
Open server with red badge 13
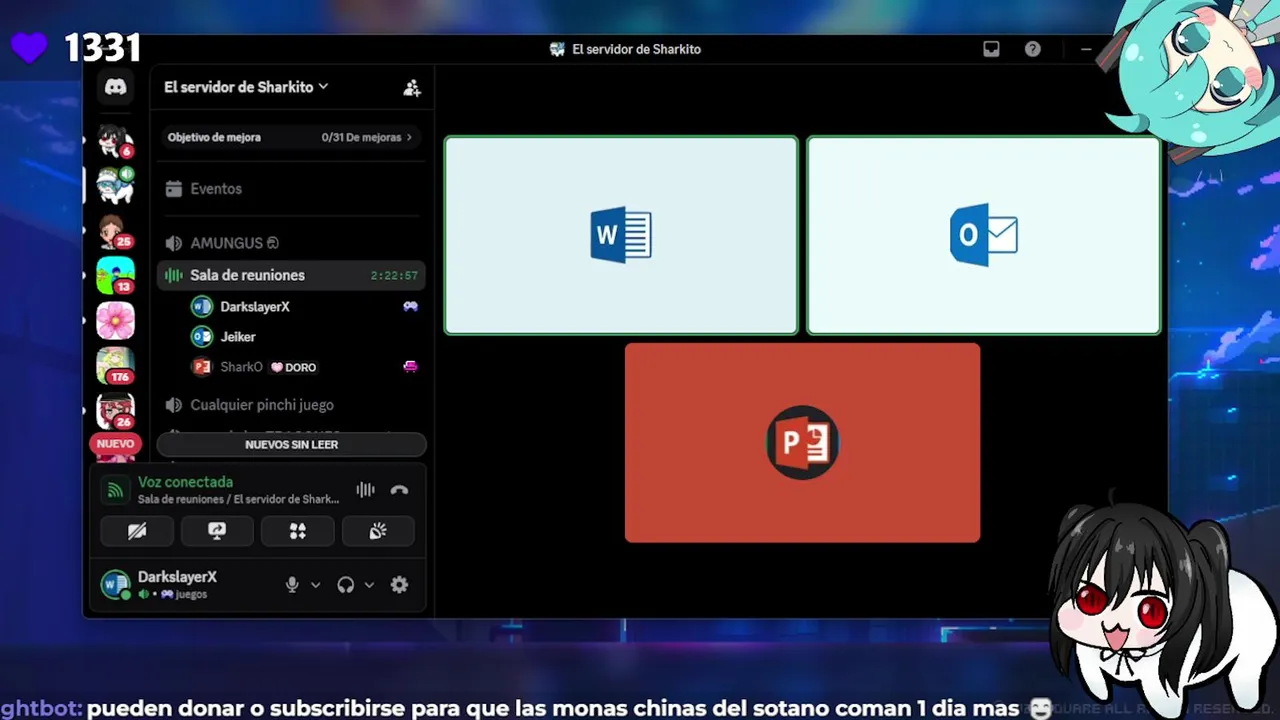coord(115,275)
